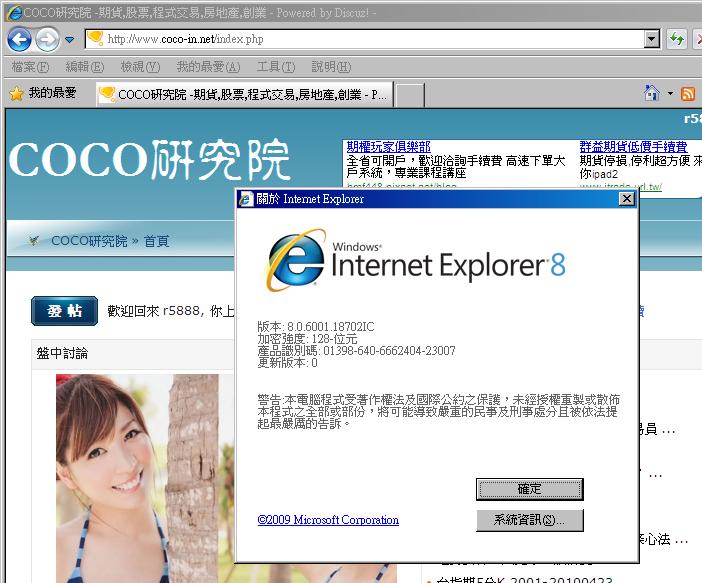Click the RSS feeds icon
Image resolution: width=702 pixels, height=583 pixels.
coord(688,94)
